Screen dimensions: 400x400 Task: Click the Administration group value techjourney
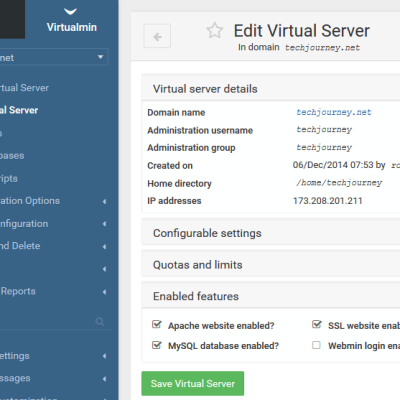click(324, 148)
